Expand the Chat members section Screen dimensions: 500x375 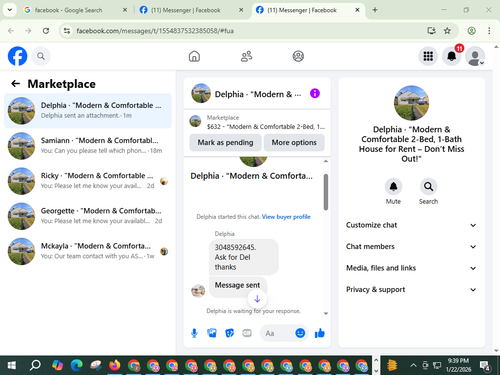411,247
